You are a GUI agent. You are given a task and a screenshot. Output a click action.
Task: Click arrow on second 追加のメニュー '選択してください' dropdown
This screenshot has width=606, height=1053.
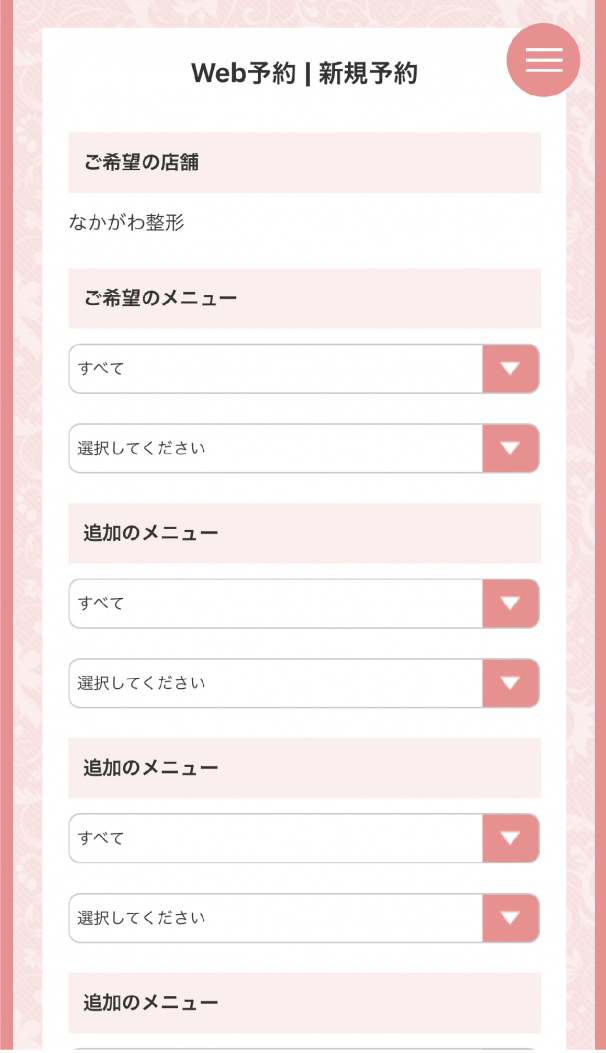(510, 918)
